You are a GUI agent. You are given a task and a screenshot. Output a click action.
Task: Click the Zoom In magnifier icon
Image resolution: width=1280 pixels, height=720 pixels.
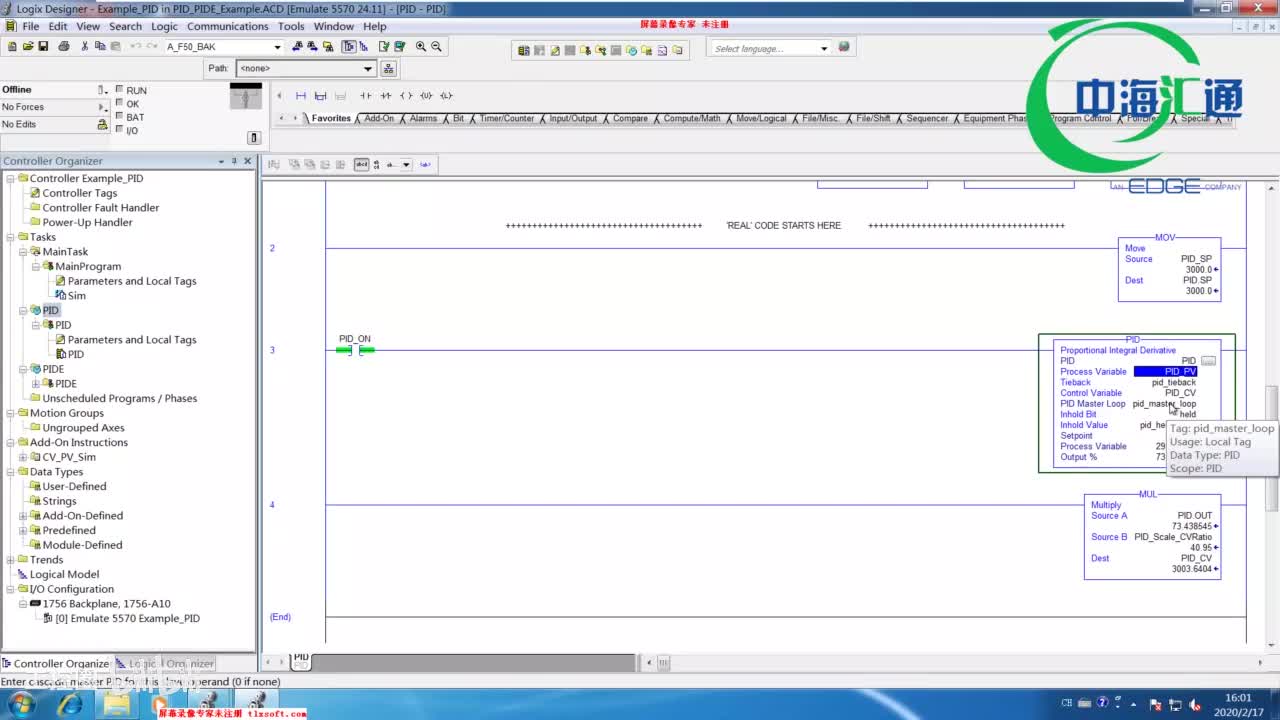tap(421, 46)
